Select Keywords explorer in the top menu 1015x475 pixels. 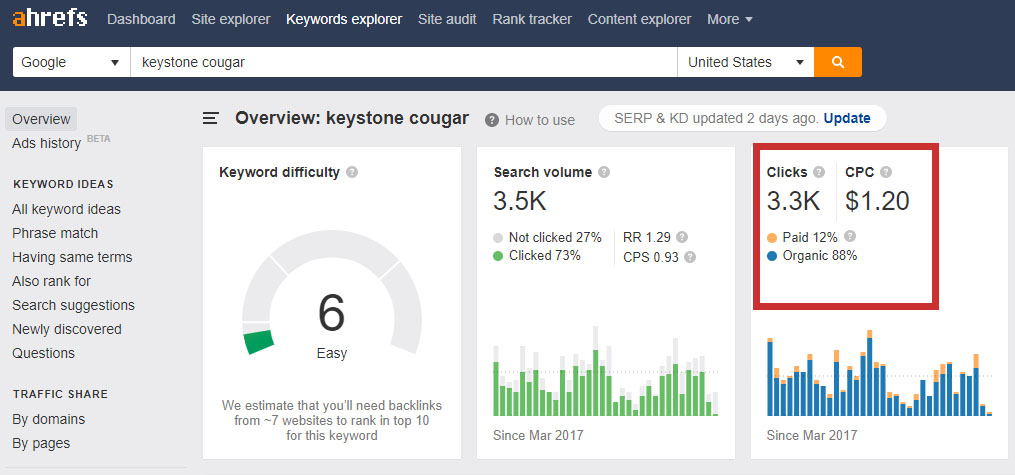pos(344,19)
